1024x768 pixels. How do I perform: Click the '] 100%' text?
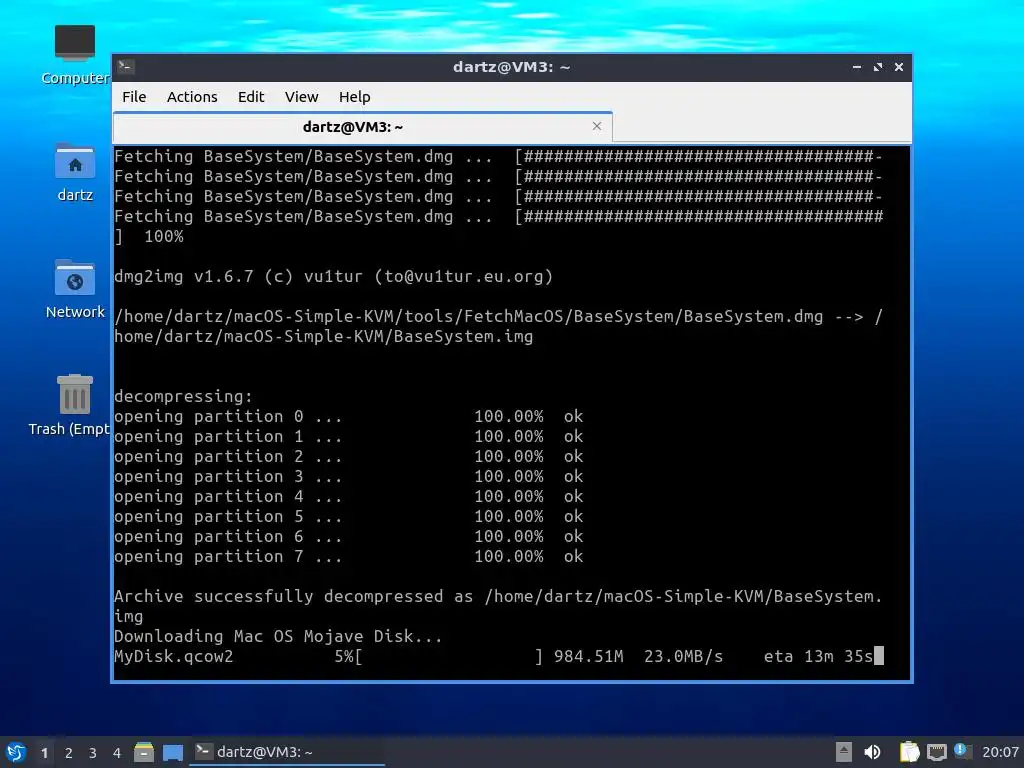pos(149,236)
